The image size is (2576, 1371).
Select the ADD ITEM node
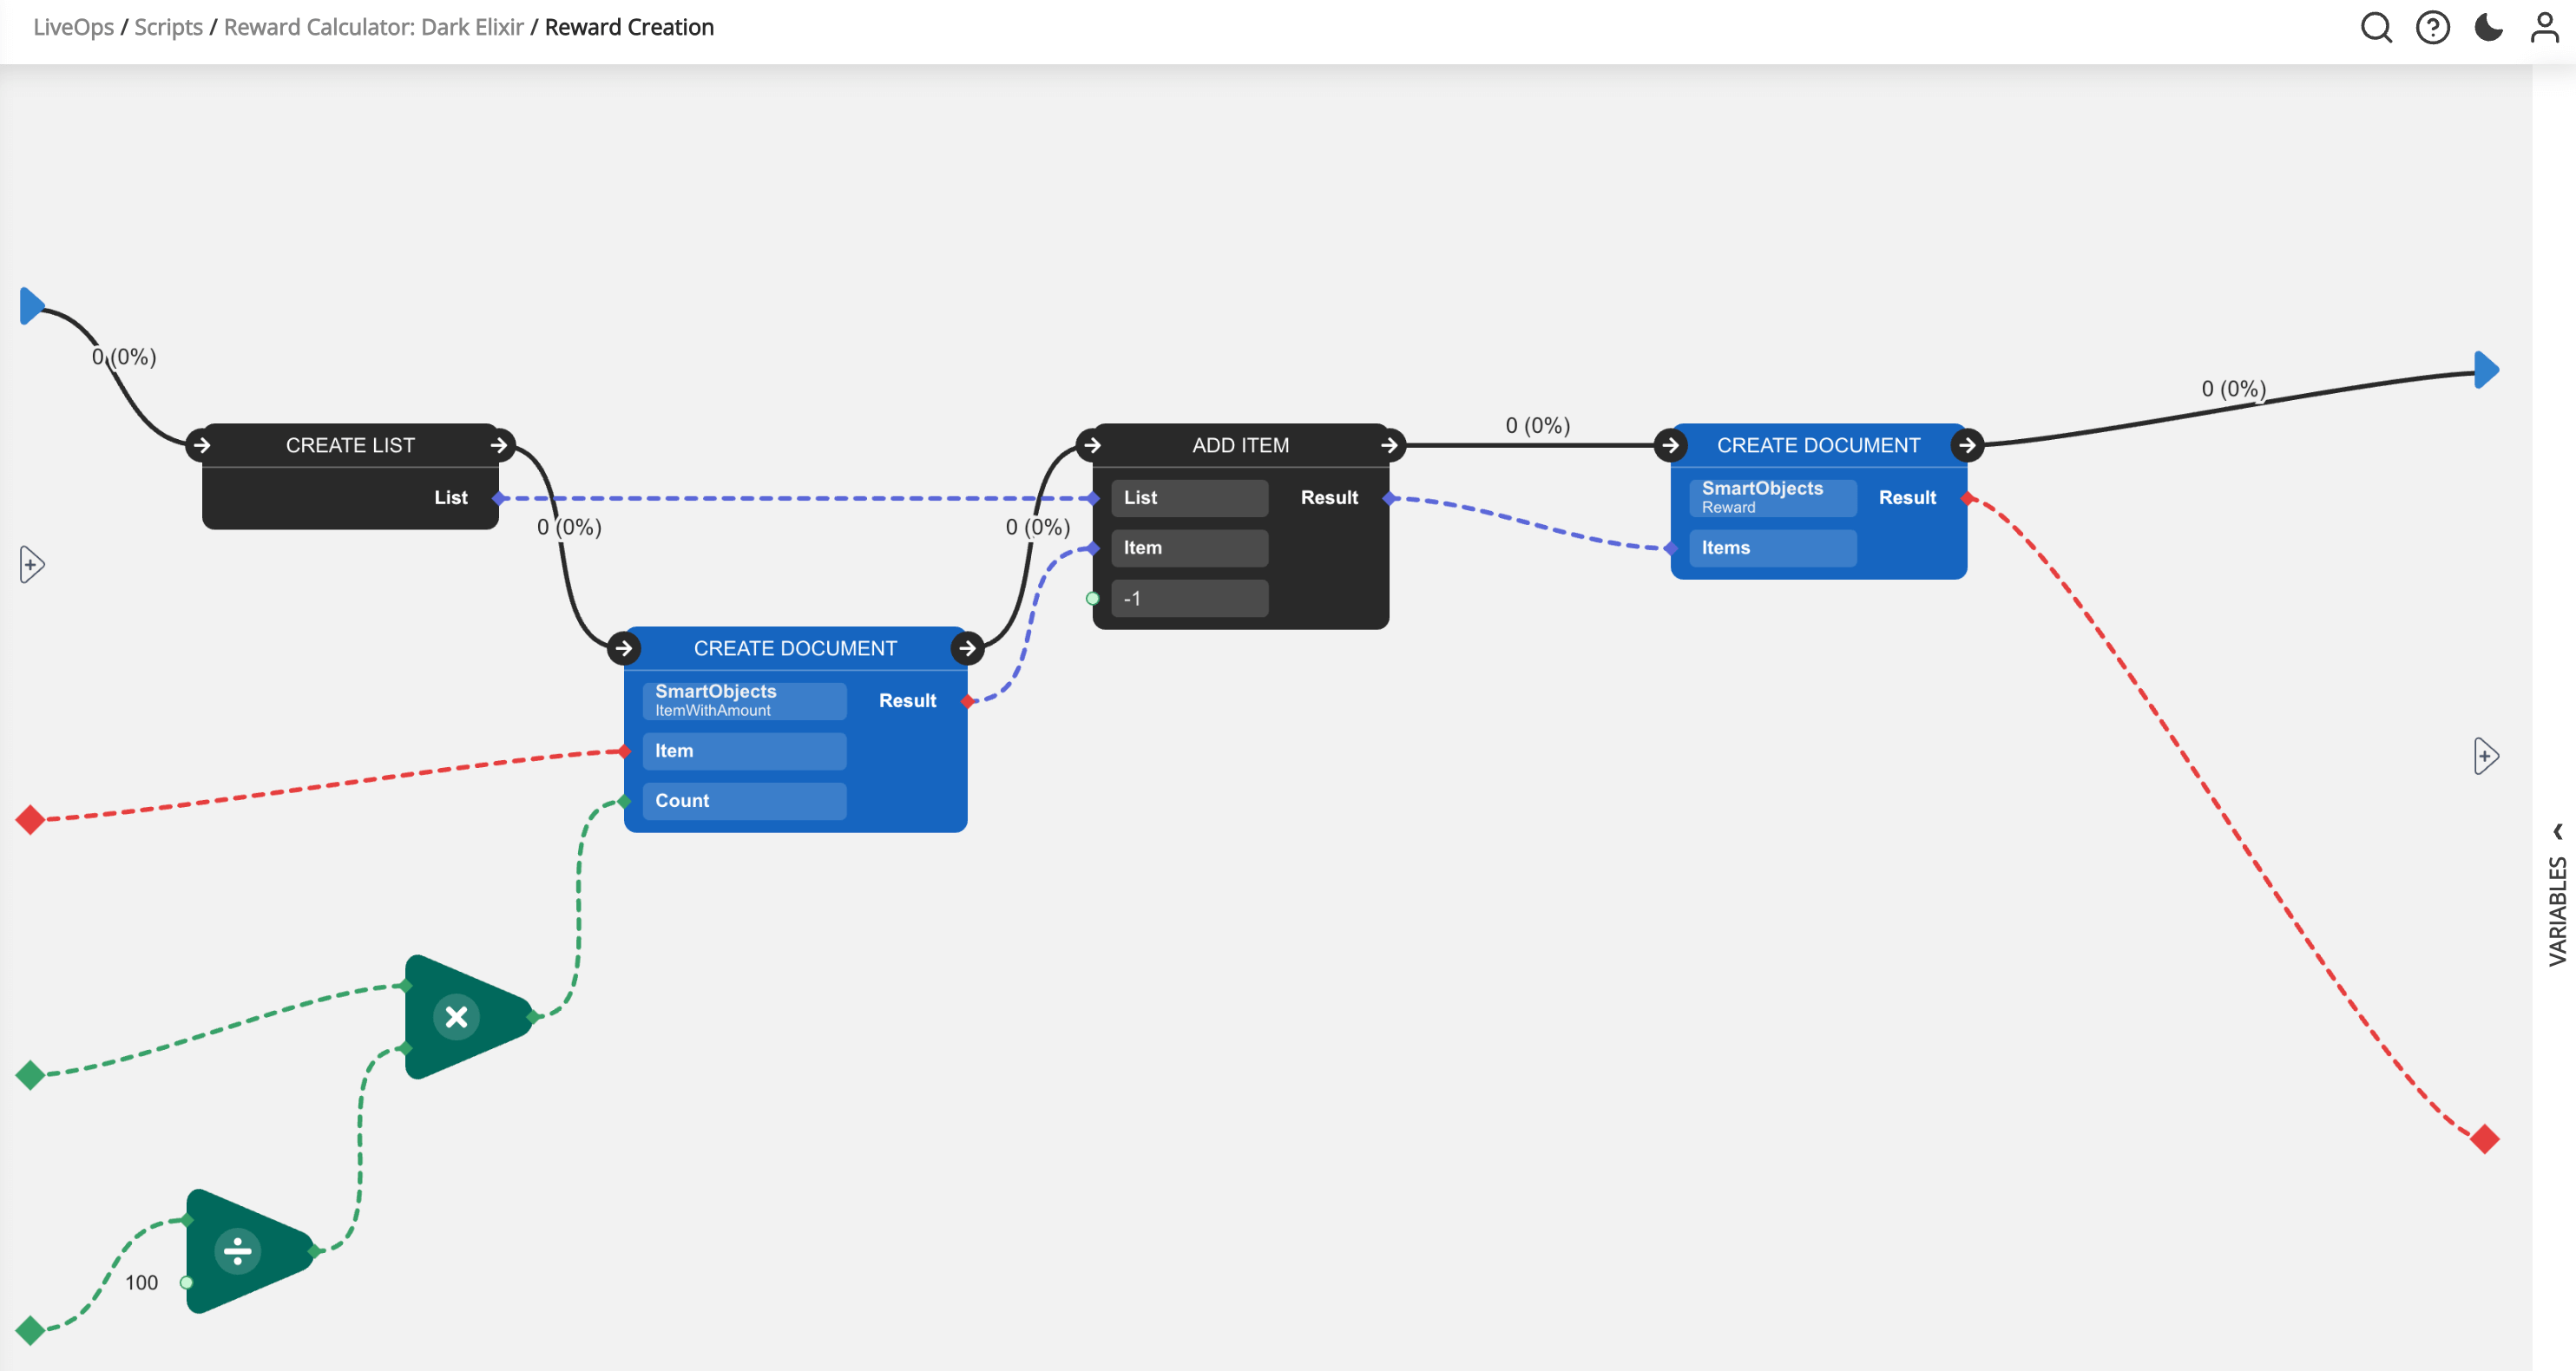pyautogui.click(x=1239, y=444)
